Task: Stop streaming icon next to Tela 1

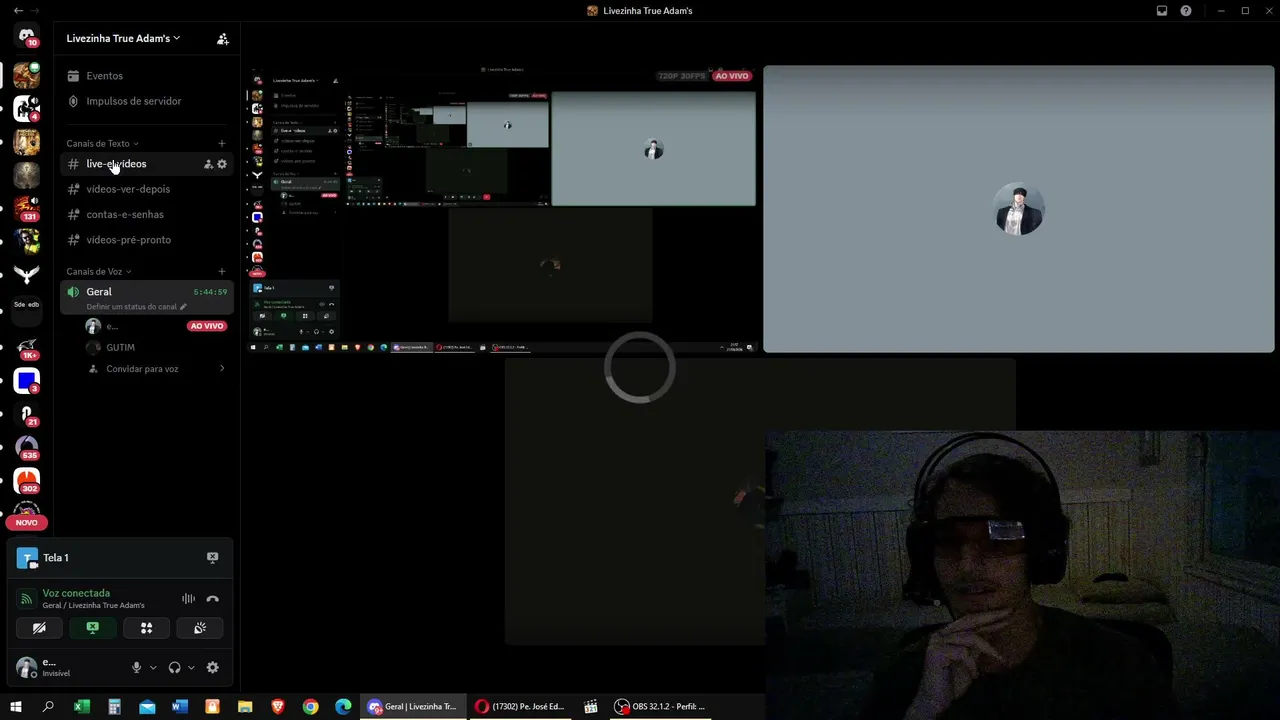Action: (212, 558)
